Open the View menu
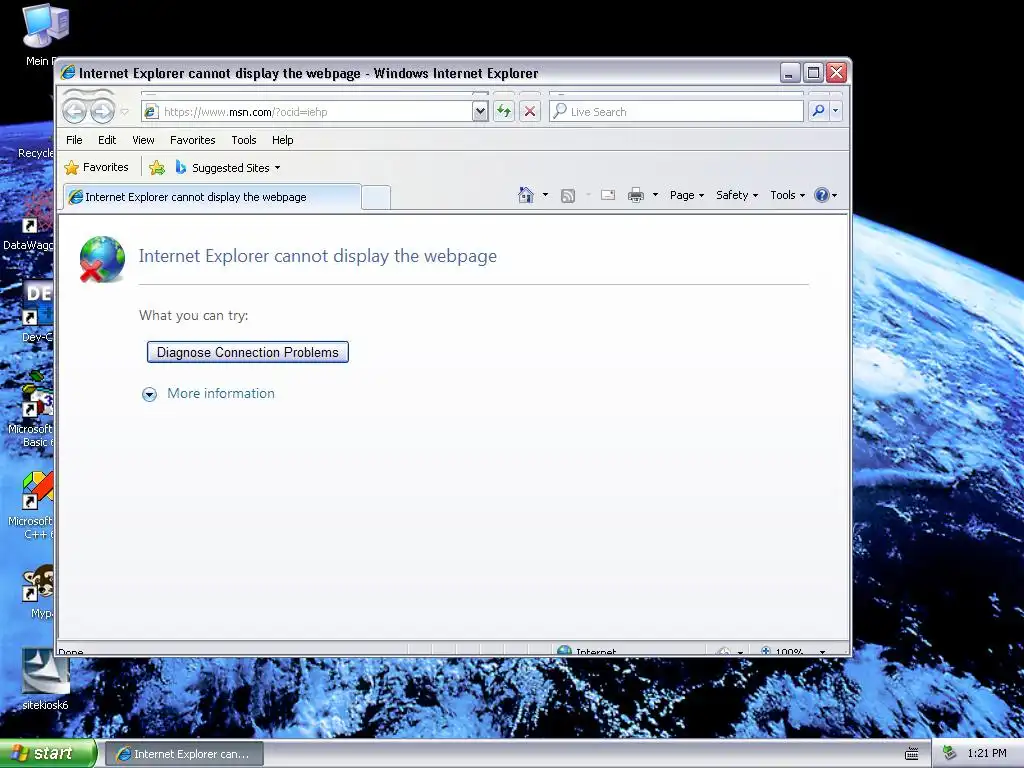This screenshot has width=1024, height=768. click(143, 140)
